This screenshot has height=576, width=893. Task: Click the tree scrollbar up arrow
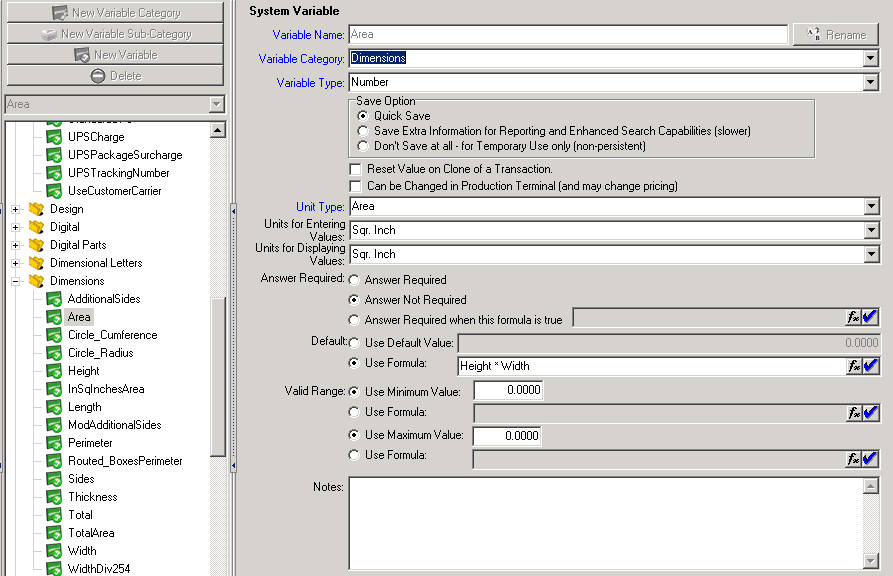218,130
